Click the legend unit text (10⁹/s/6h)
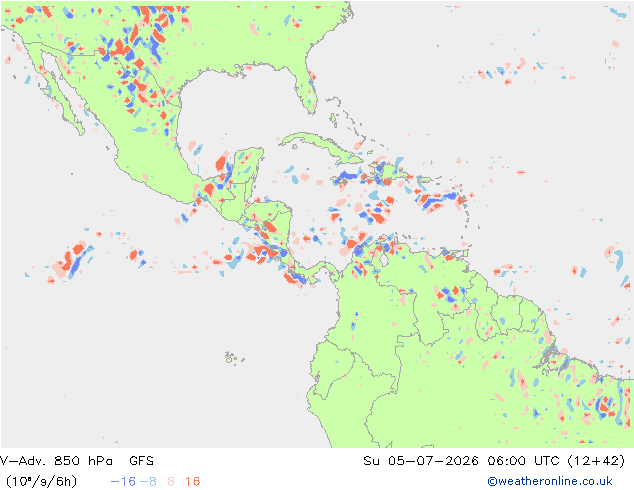Viewport: 634px width, 490px height. pos(41,482)
